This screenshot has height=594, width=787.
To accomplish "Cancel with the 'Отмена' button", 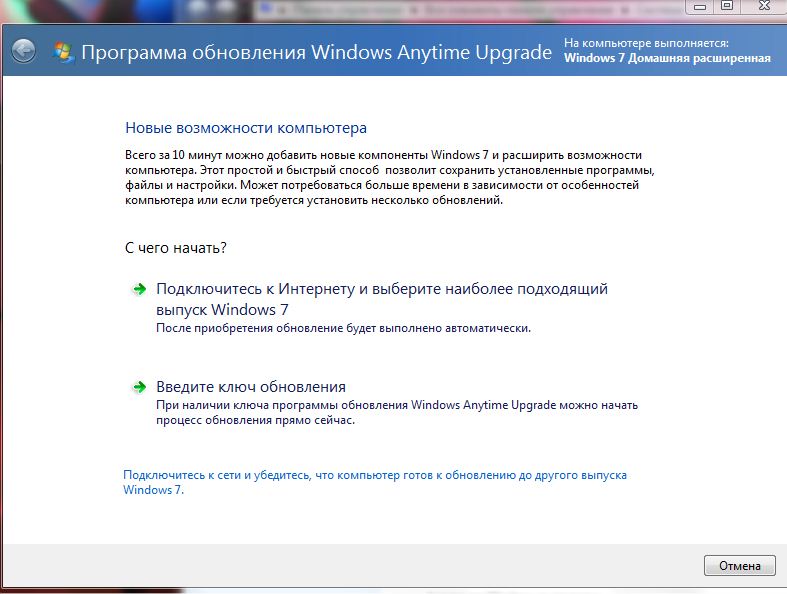I will (x=739, y=566).
